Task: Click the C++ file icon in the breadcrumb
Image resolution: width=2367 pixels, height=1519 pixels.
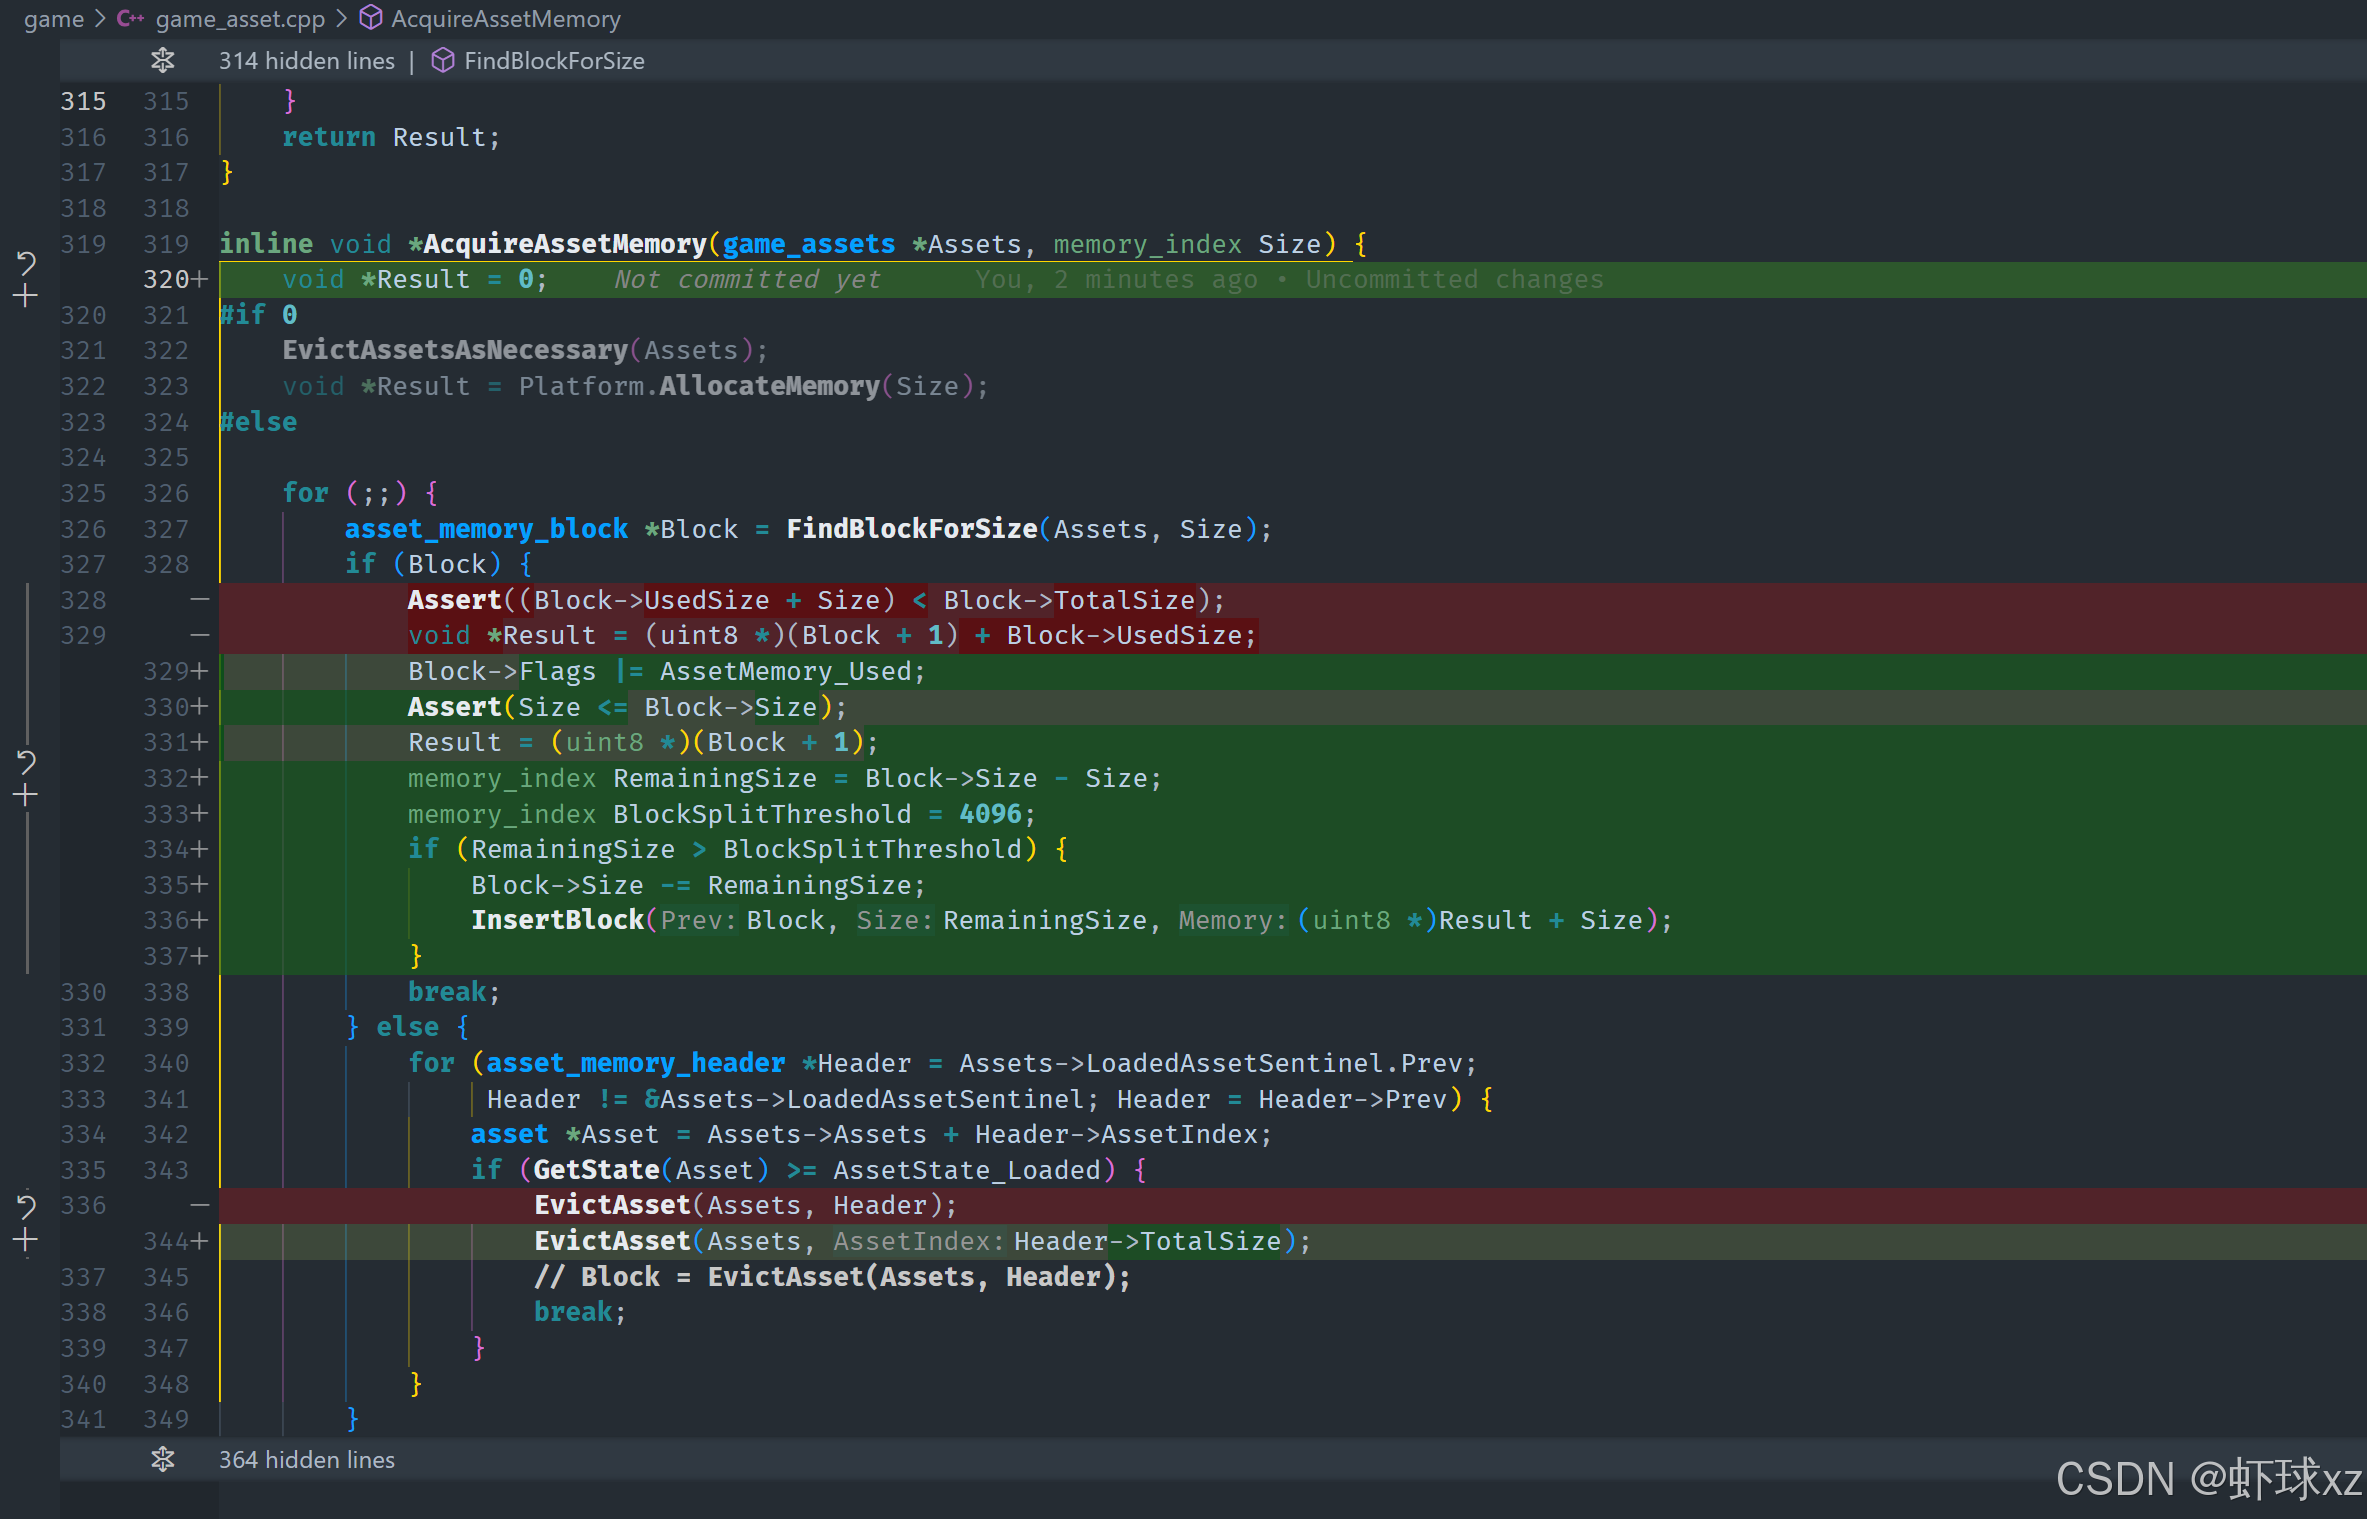Action: (x=130, y=19)
